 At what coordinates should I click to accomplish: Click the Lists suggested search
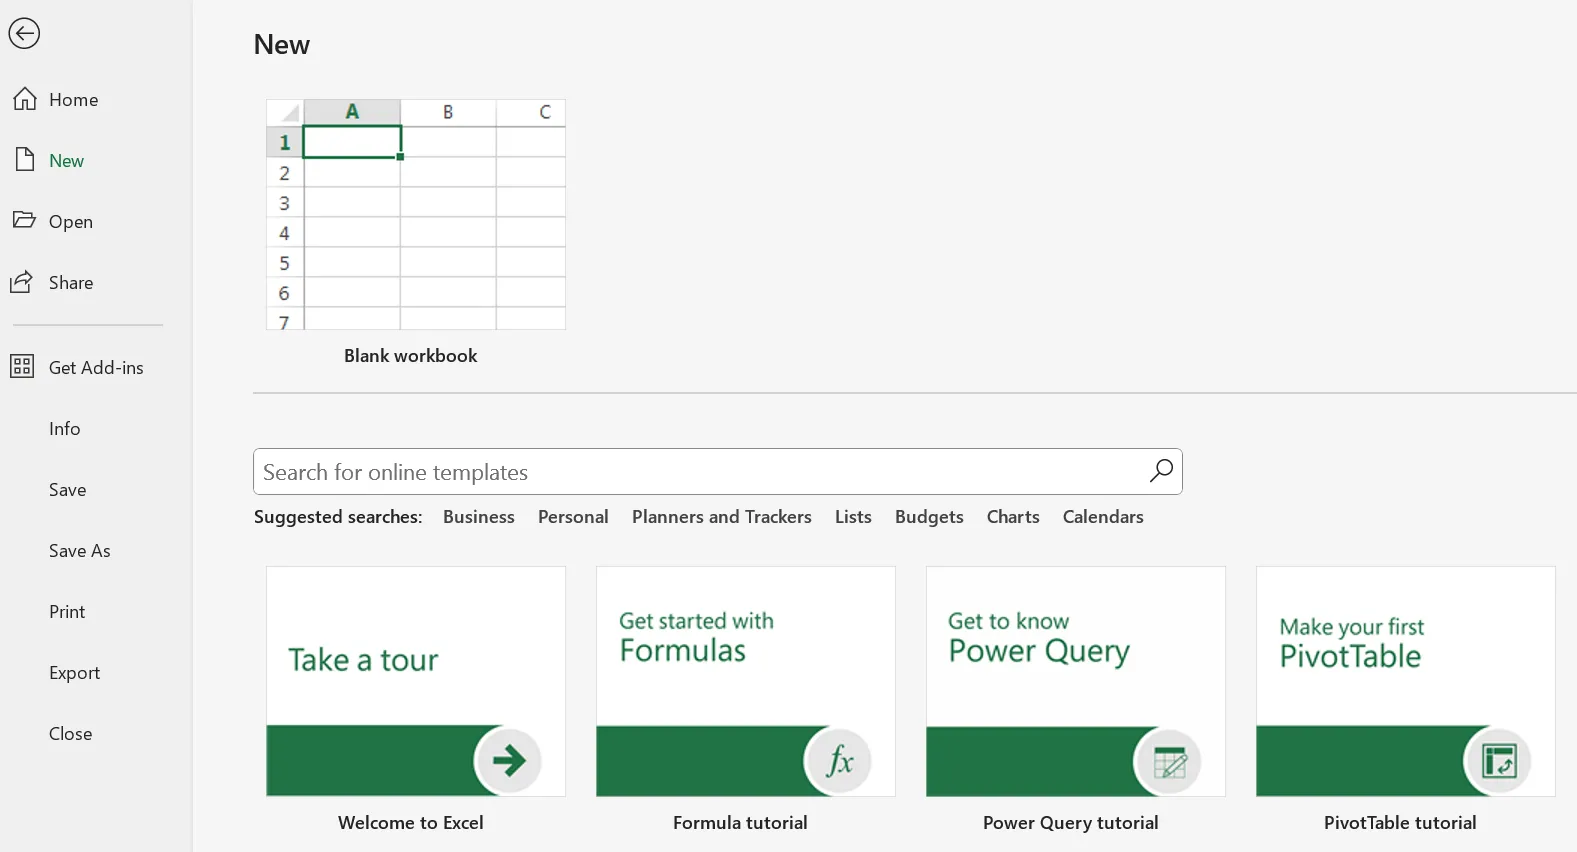tap(853, 517)
